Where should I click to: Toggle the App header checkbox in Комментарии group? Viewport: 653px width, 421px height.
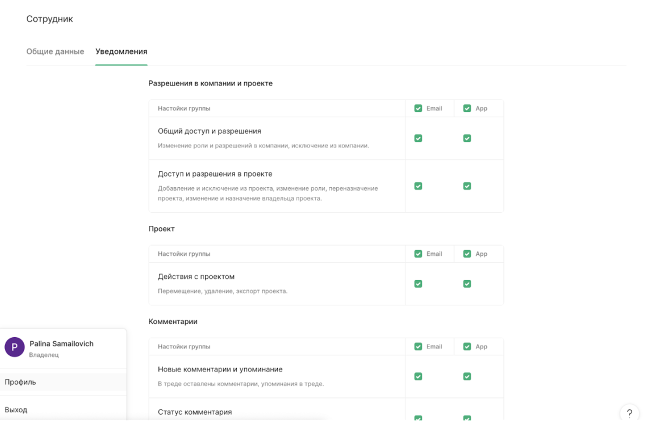point(467,347)
